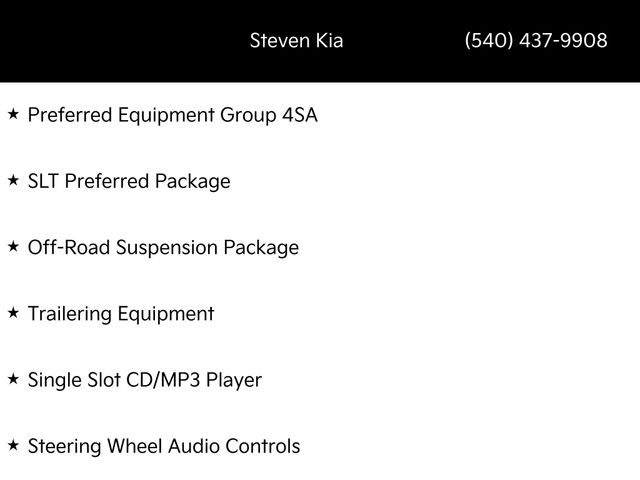Click the word "Trailering" in the list
This screenshot has width=640, height=480.
click(x=70, y=314)
